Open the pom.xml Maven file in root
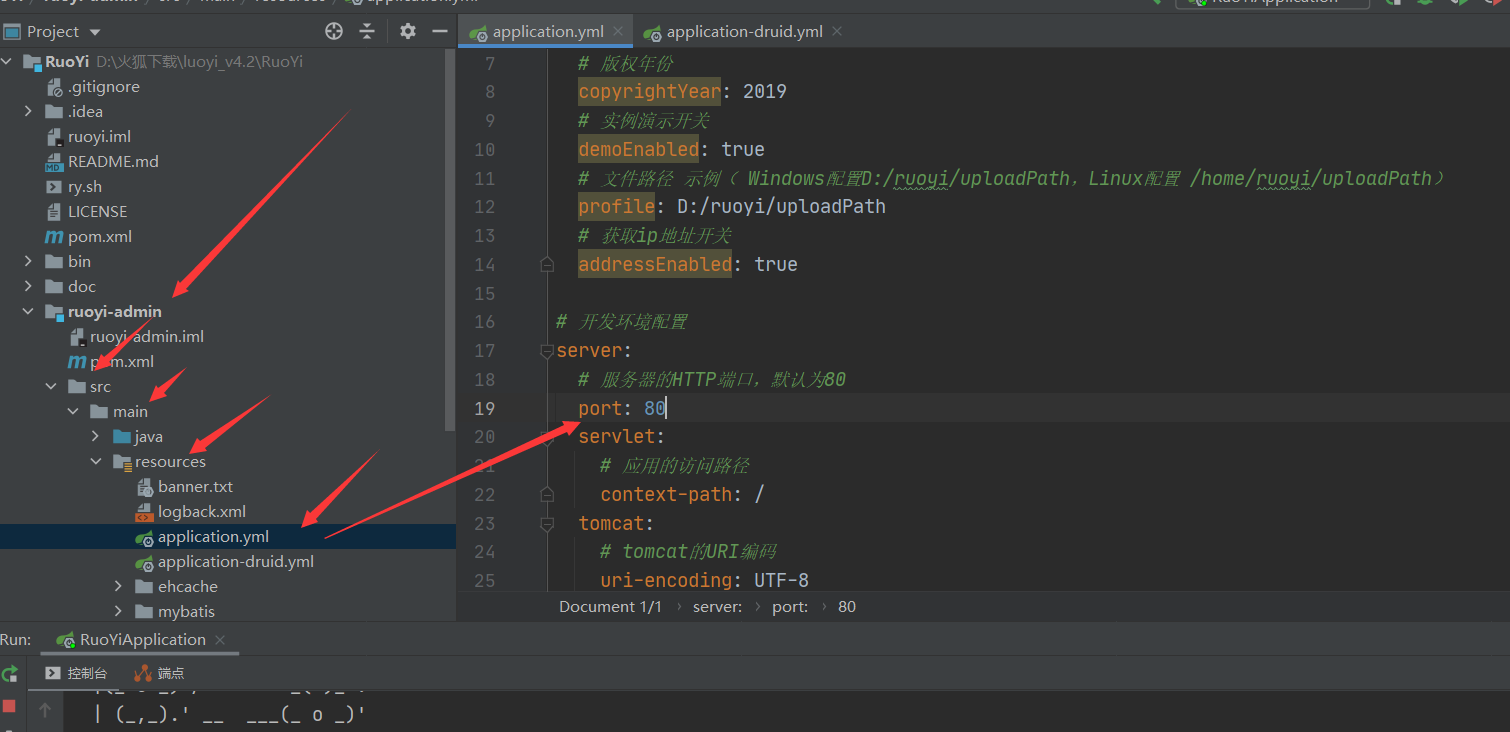This screenshot has height=732, width=1510. [x=99, y=237]
